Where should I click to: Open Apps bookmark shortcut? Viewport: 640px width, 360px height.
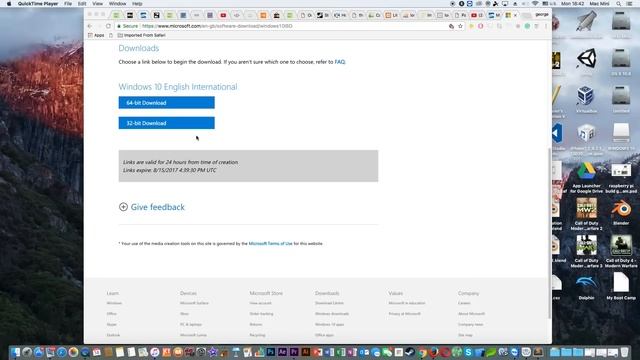[96, 36]
